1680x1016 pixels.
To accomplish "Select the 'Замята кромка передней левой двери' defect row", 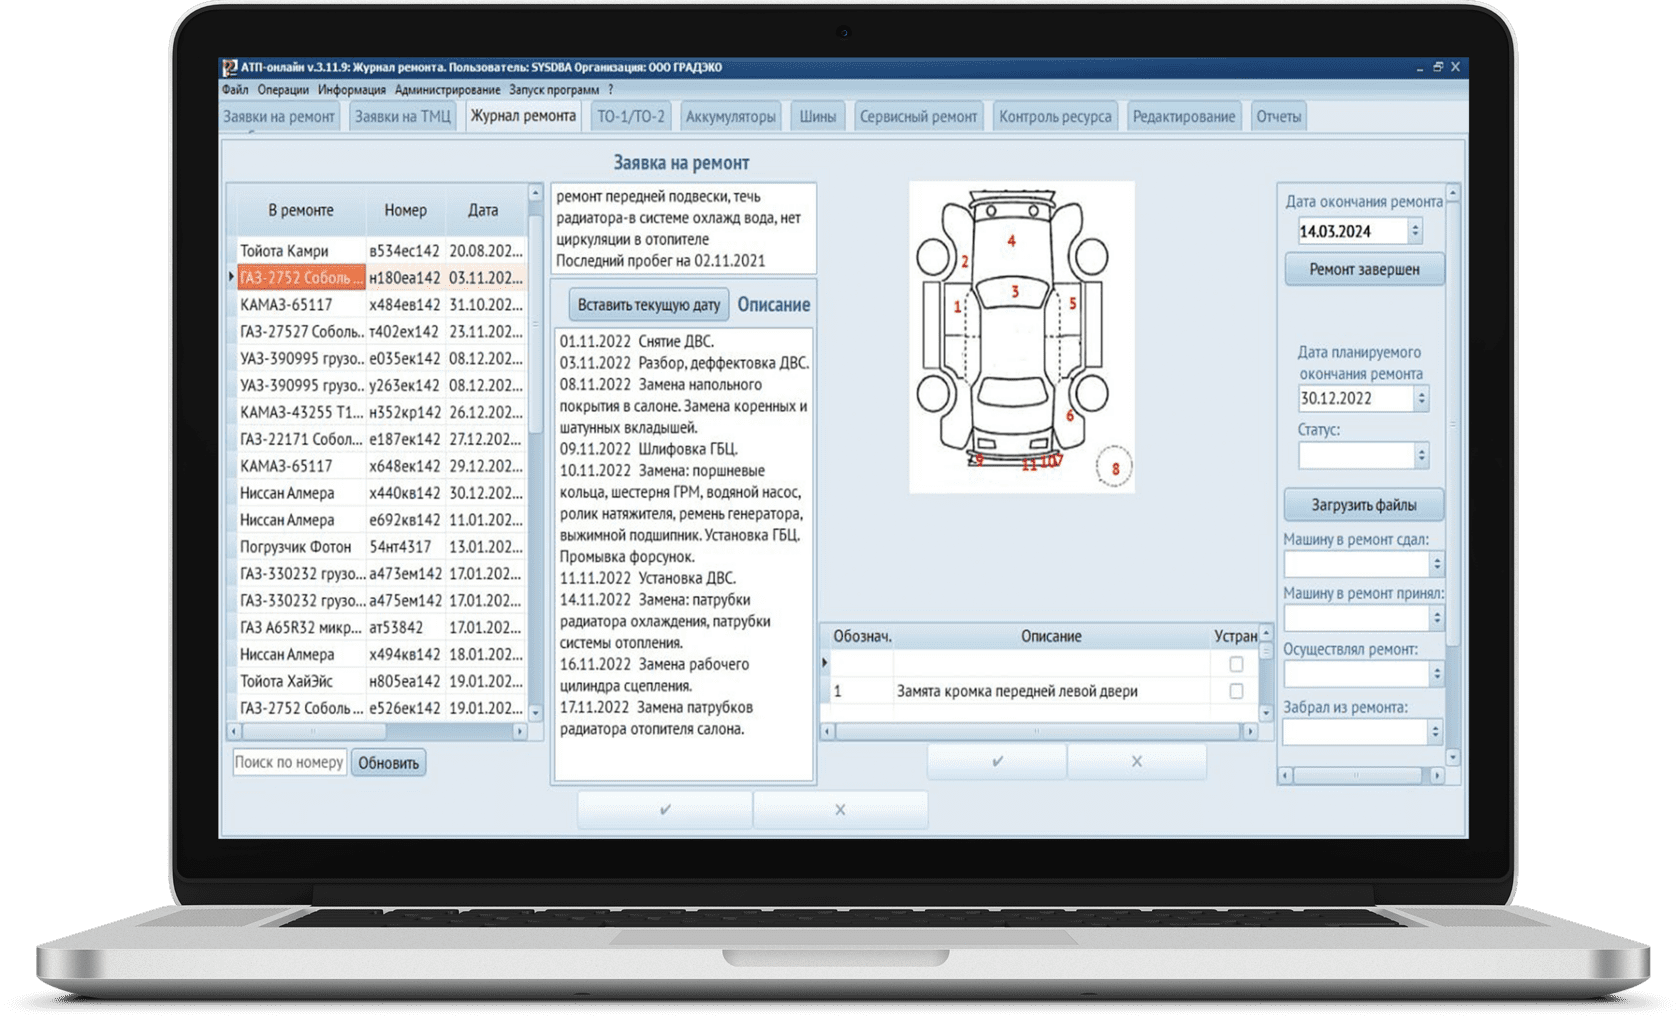I will 1040,691.
